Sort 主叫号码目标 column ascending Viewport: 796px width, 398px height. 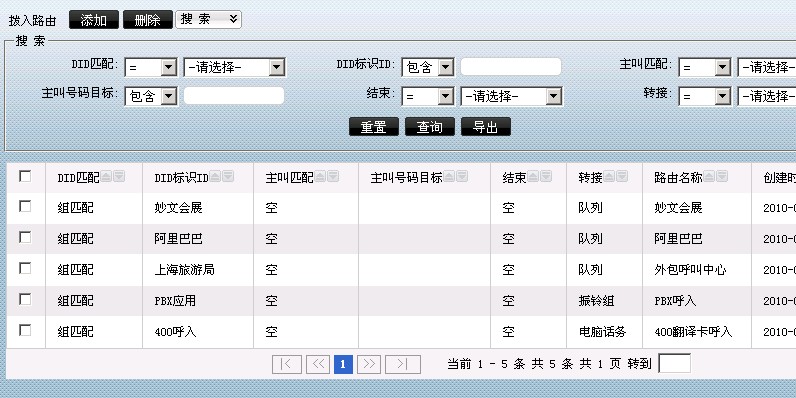pos(449,177)
